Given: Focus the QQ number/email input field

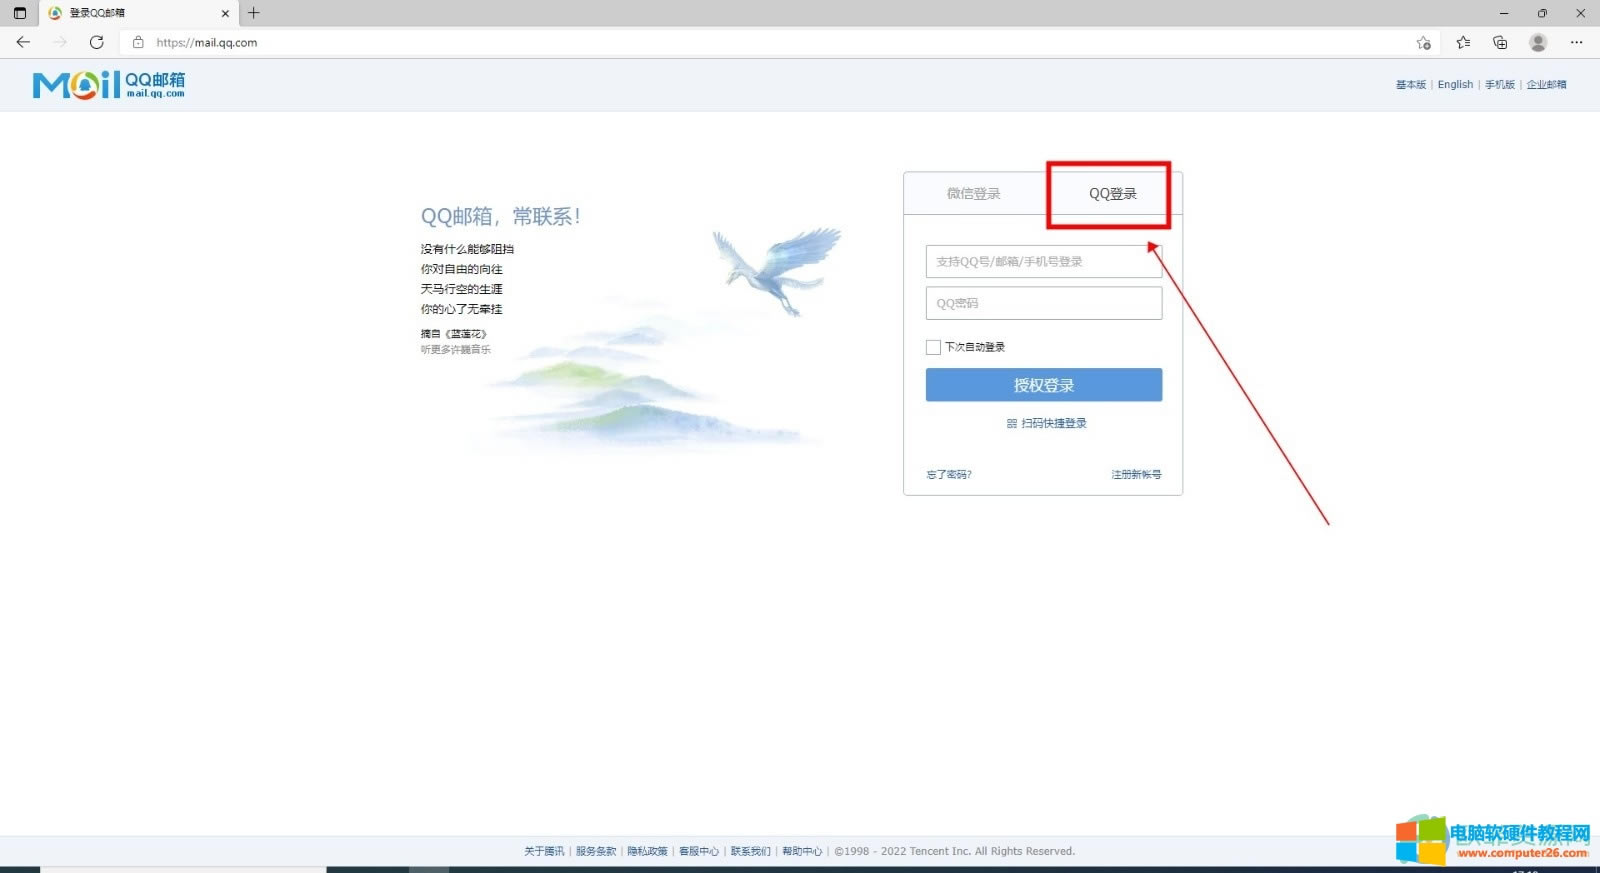Looking at the screenshot, I should (1043, 262).
